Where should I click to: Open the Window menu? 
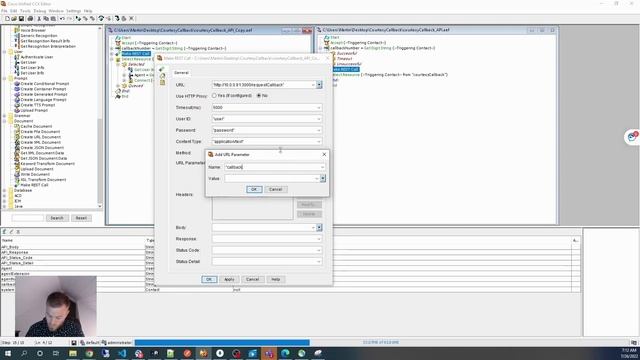click(x=56, y=11)
